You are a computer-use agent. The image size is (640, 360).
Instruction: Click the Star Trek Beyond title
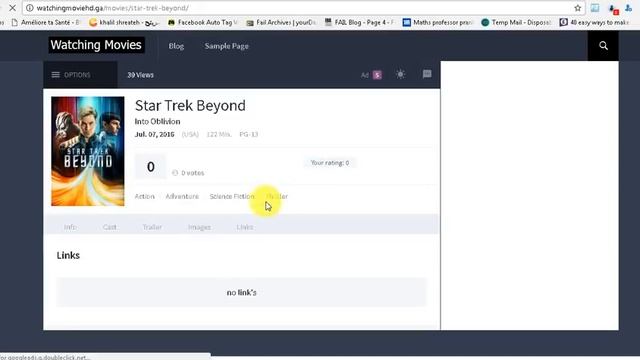tap(190, 105)
